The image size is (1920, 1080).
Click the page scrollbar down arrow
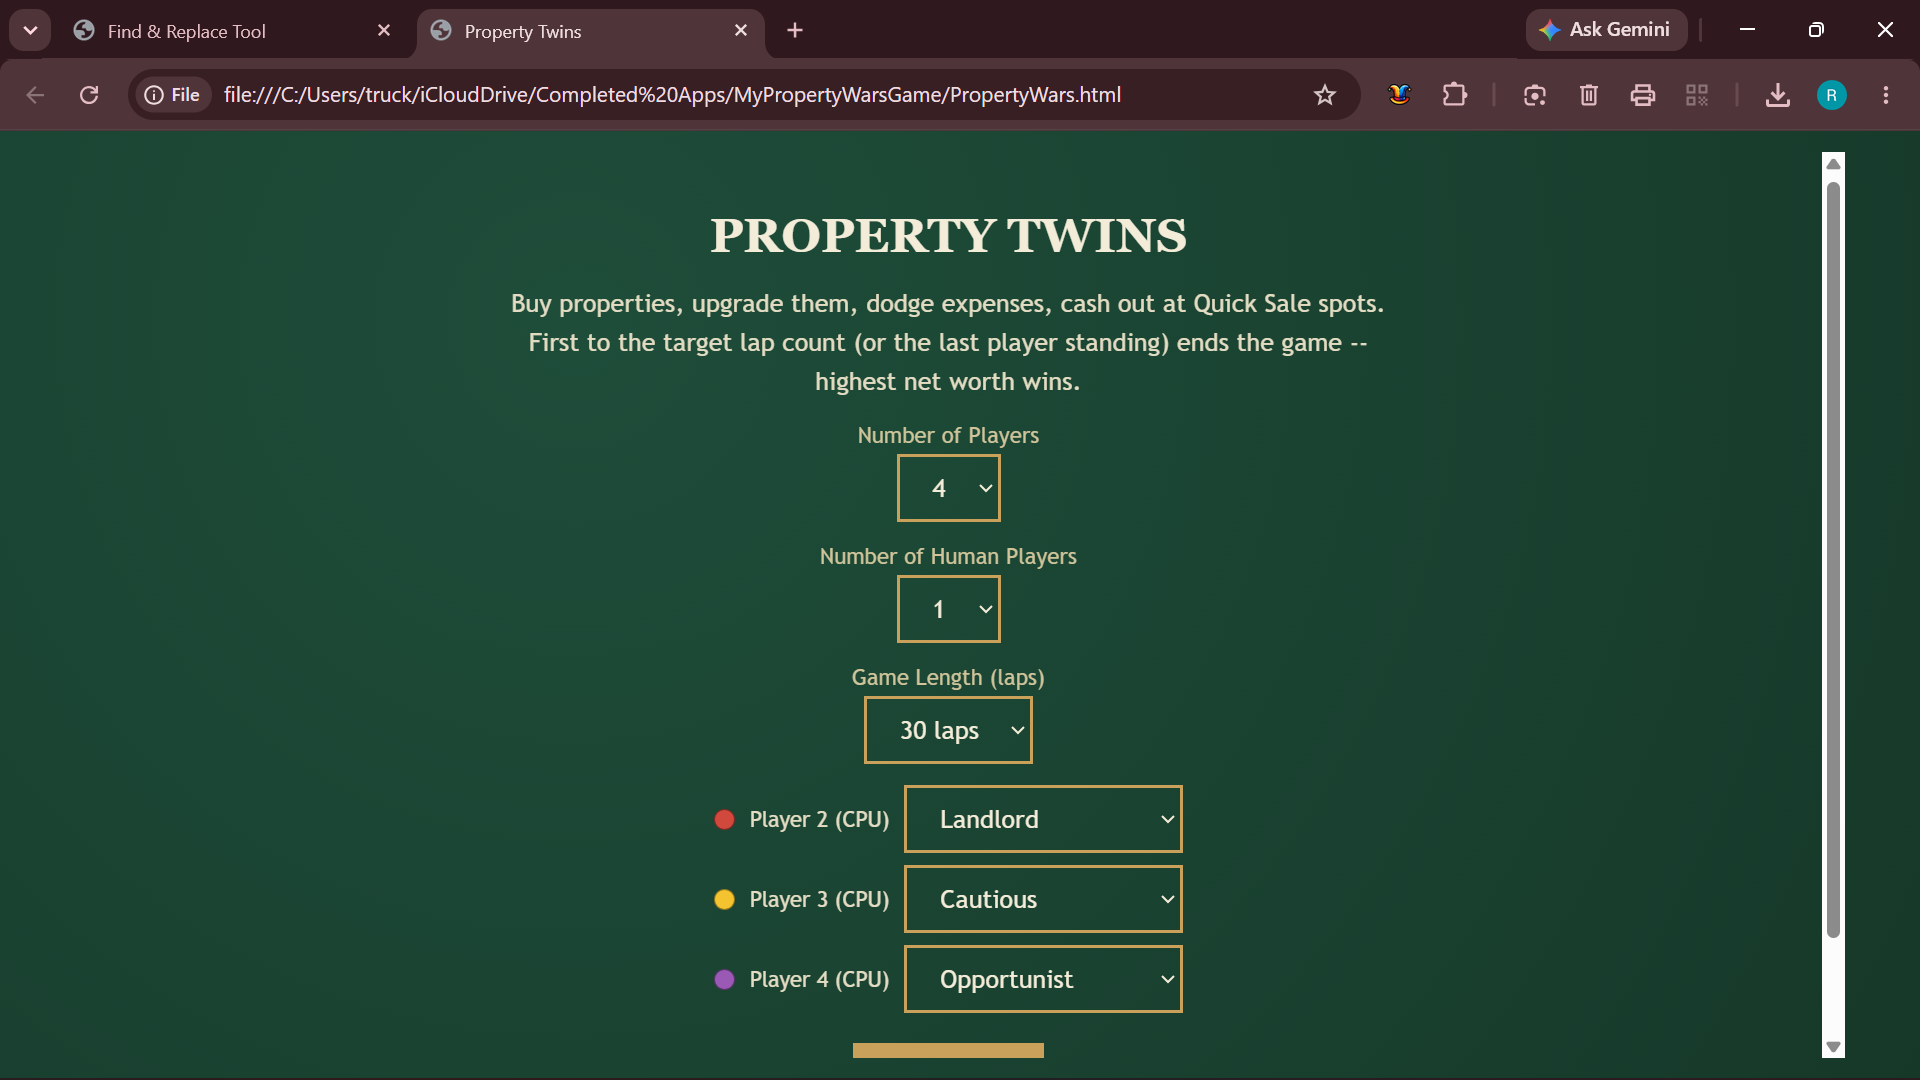1833,1047
